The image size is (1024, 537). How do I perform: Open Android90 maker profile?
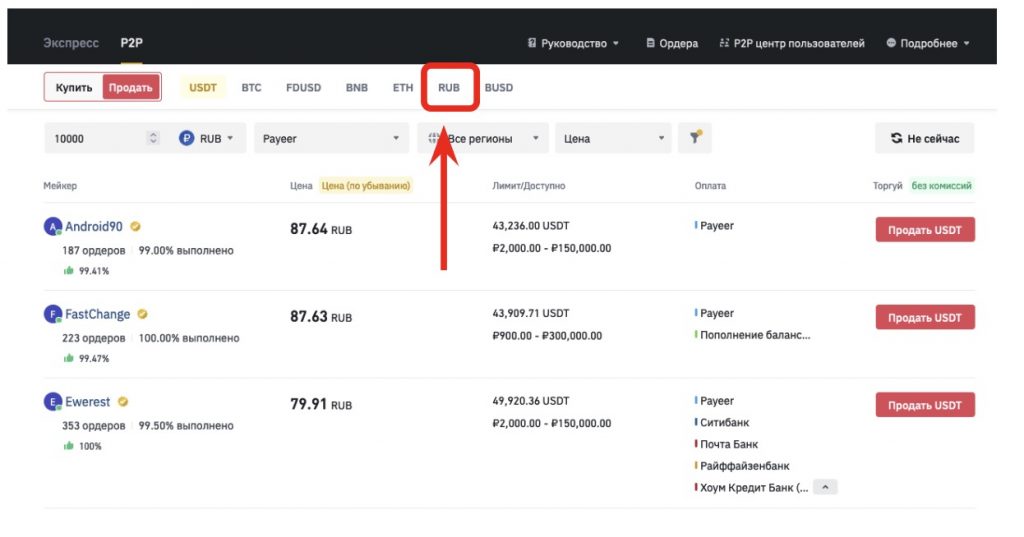pyautogui.click(x=93, y=227)
